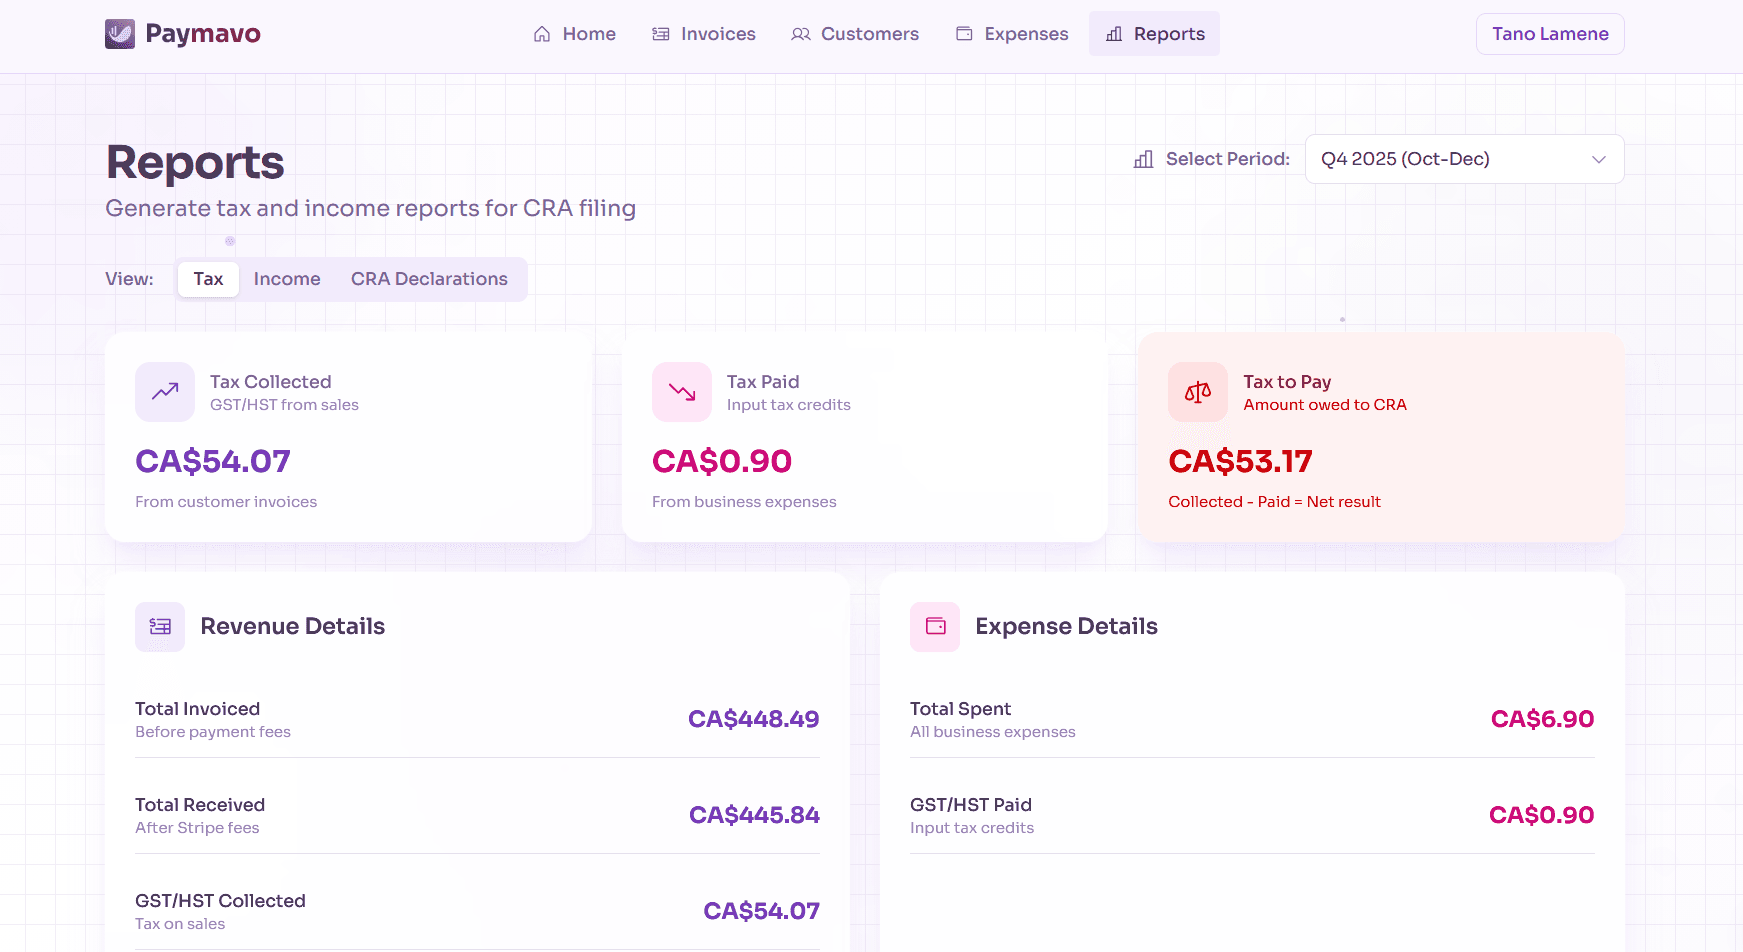
Task: Click the Expenses icon in the navbar
Action: point(963,33)
